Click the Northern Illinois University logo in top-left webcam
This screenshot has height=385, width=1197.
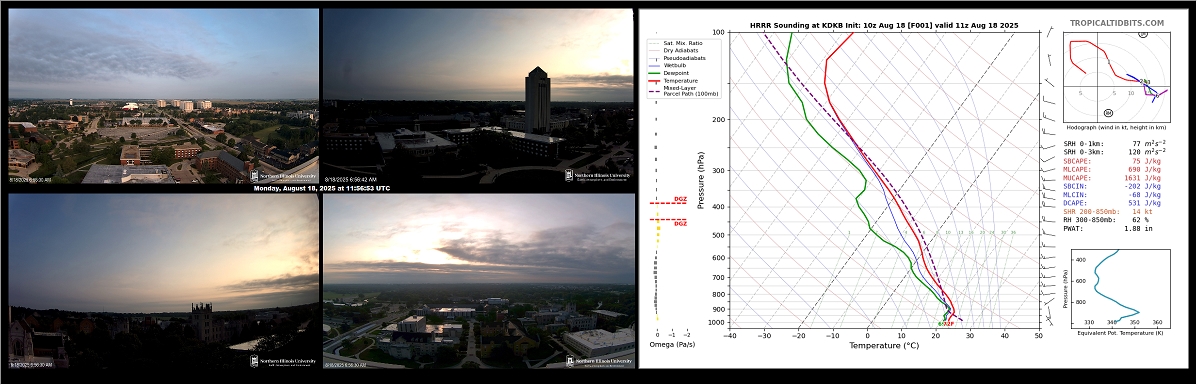point(283,175)
